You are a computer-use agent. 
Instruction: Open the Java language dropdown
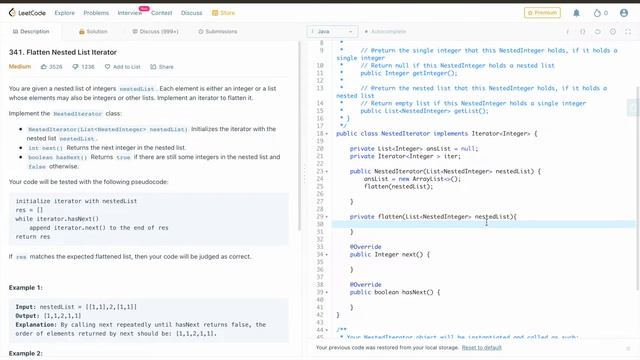tap(332, 31)
